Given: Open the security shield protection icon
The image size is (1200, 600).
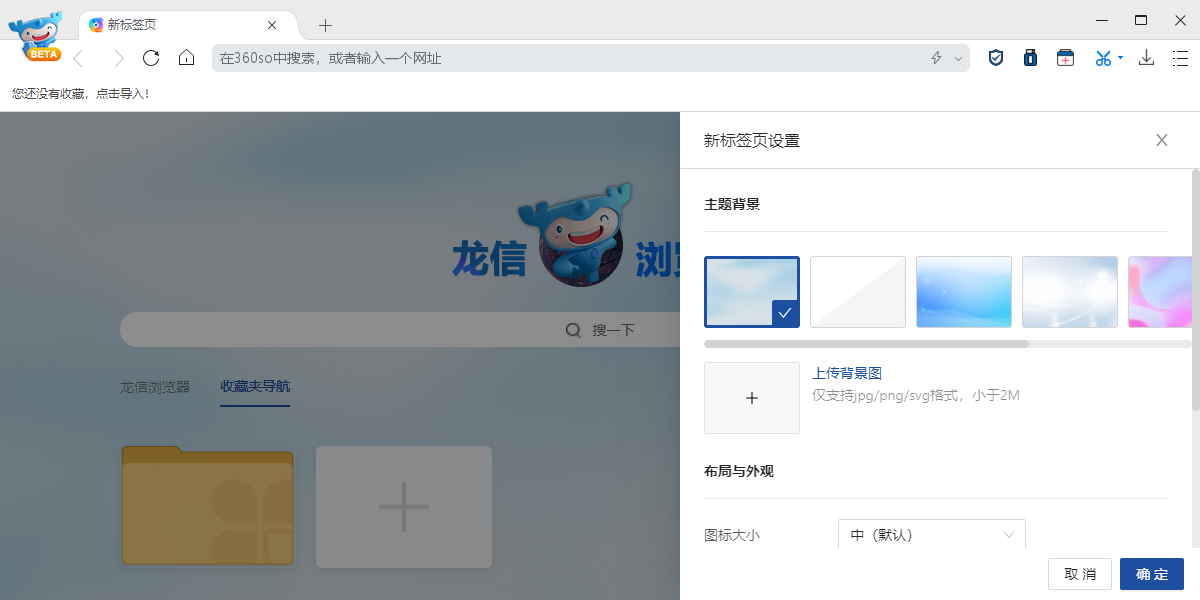Looking at the screenshot, I should pyautogui.click(x=995, y=58).
